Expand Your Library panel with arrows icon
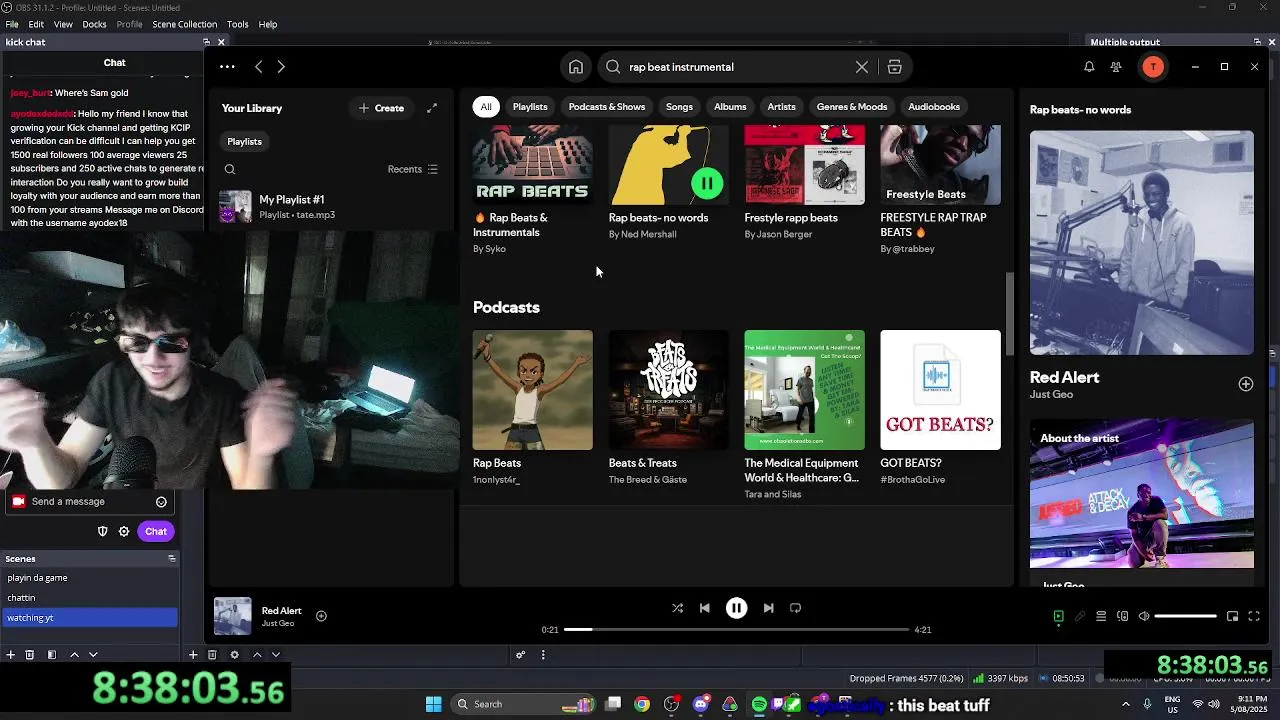The width and height of the screenshot is (1280, 720). pos(432,108)
